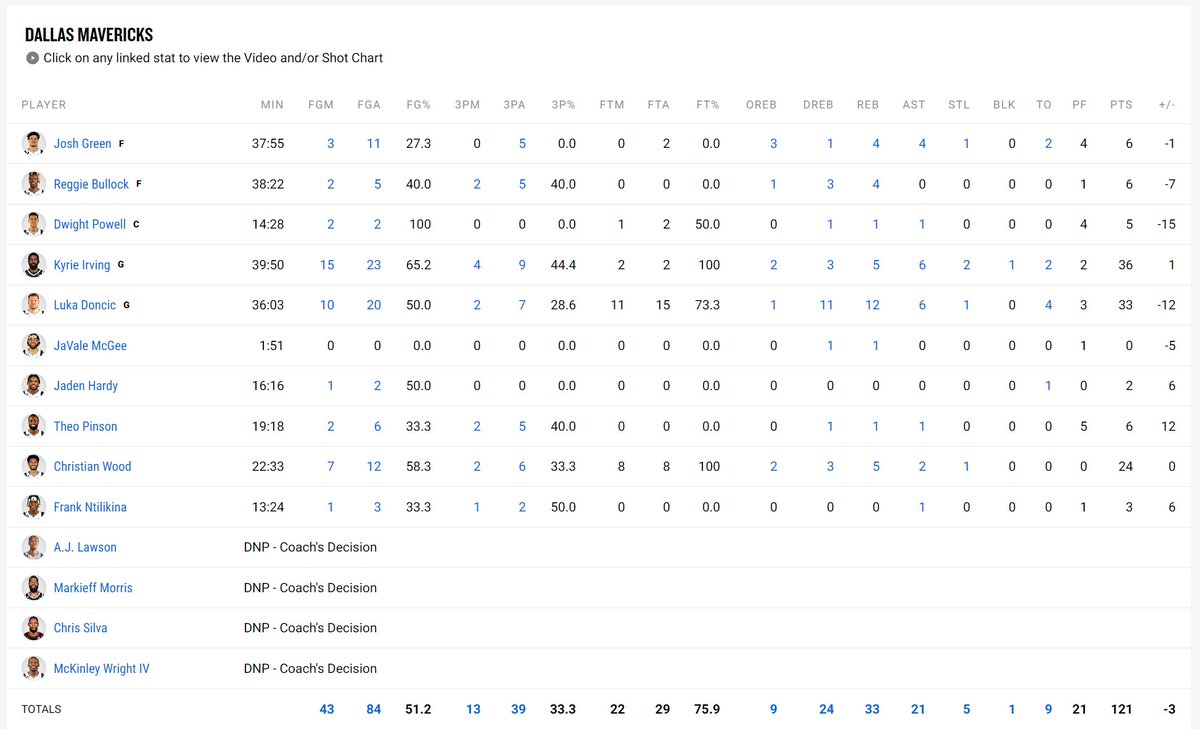Open Theo Pinson's headshot thumbnail
Image resolution: width=1200 pixels, height=729 pixels.
(x=34, y=426)
